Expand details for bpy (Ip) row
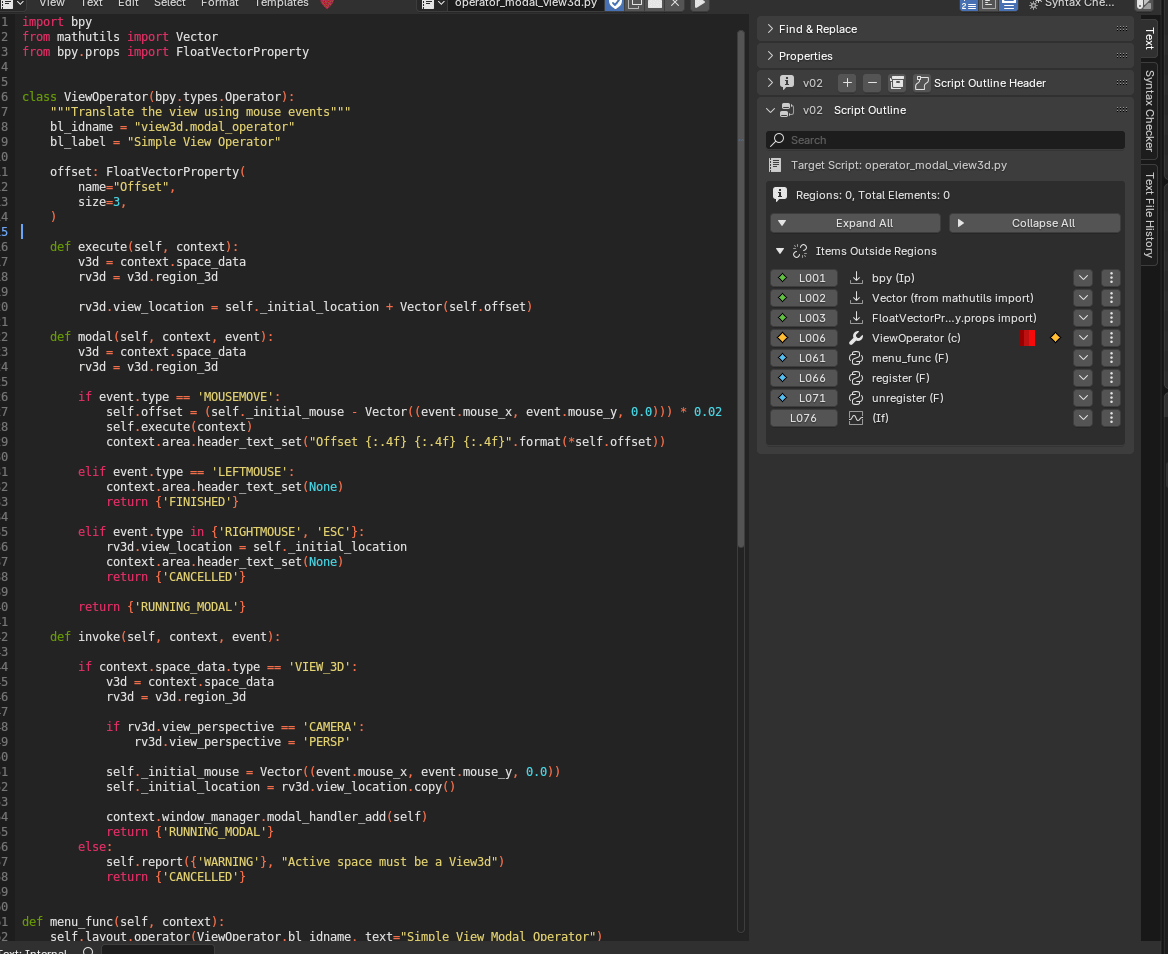The width and height of the screenshot is (1168, 954). point(1083,278)
